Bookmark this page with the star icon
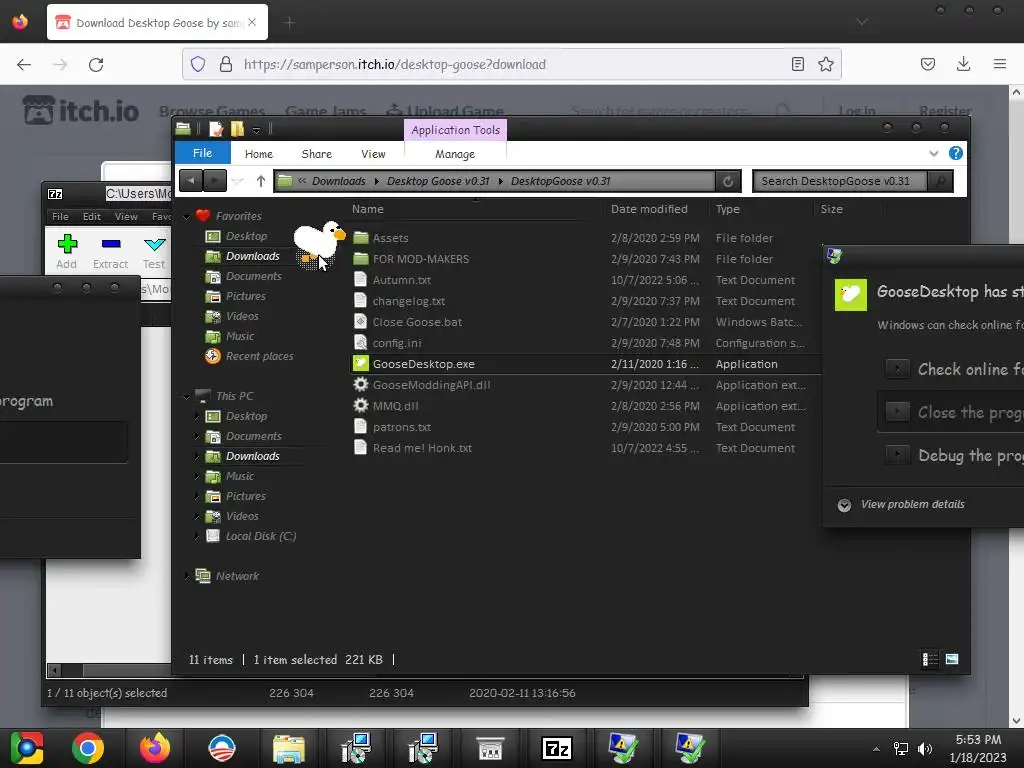Image resolution: width=1024 pixels, height=768 pixels. pos(825,64)
